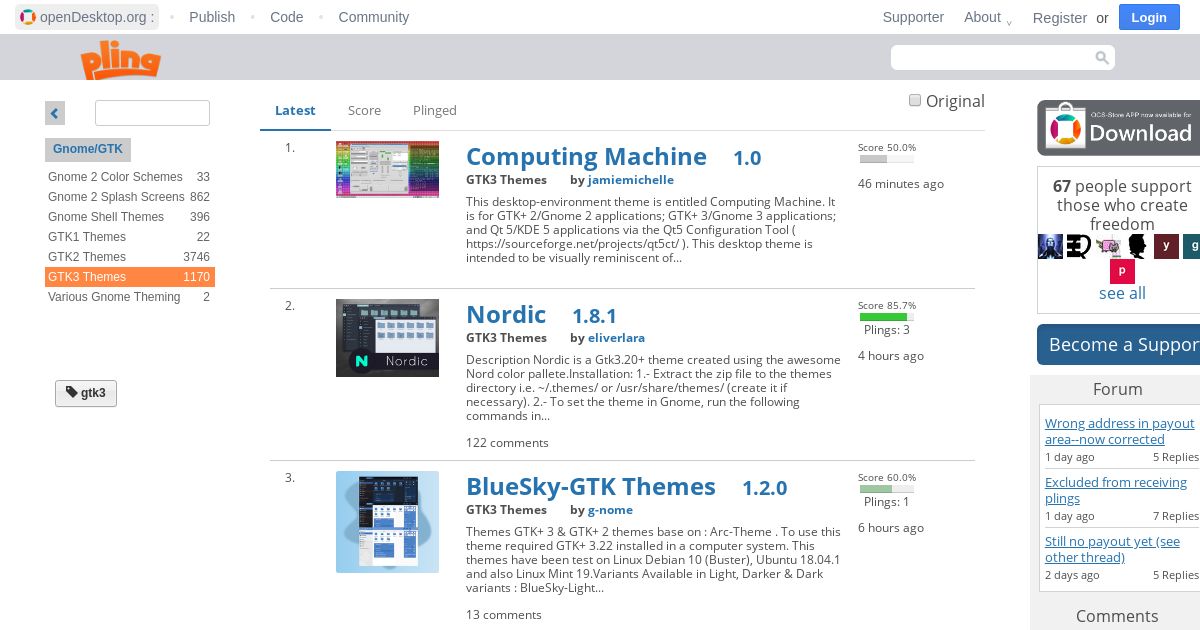
Task: Open the black EQ logo supporter avatar
Action: coord(1079,246)
